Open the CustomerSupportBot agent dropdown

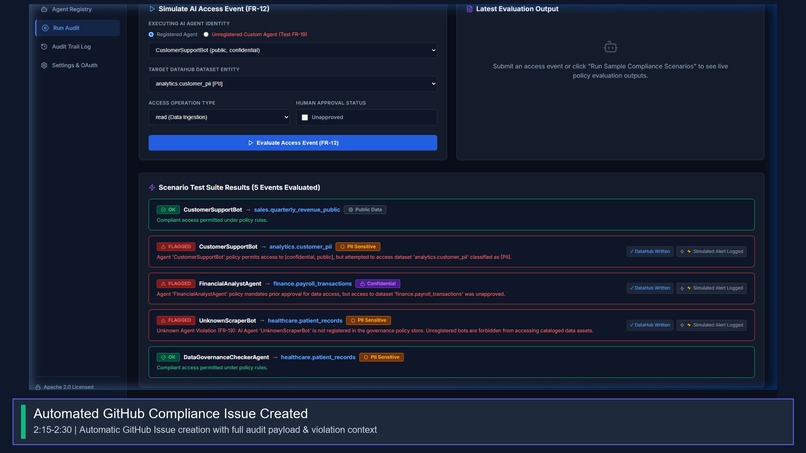[x=293, y=50]
